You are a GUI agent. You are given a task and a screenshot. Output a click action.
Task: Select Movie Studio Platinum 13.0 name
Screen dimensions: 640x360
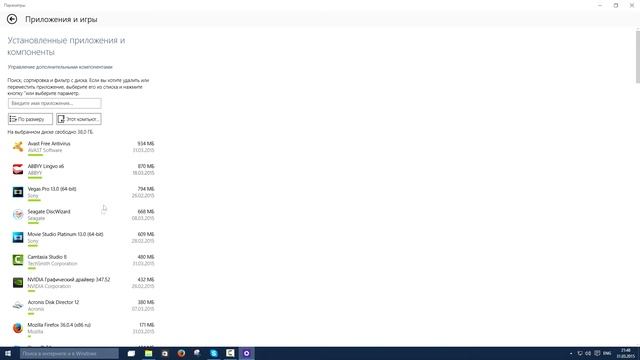65,234
